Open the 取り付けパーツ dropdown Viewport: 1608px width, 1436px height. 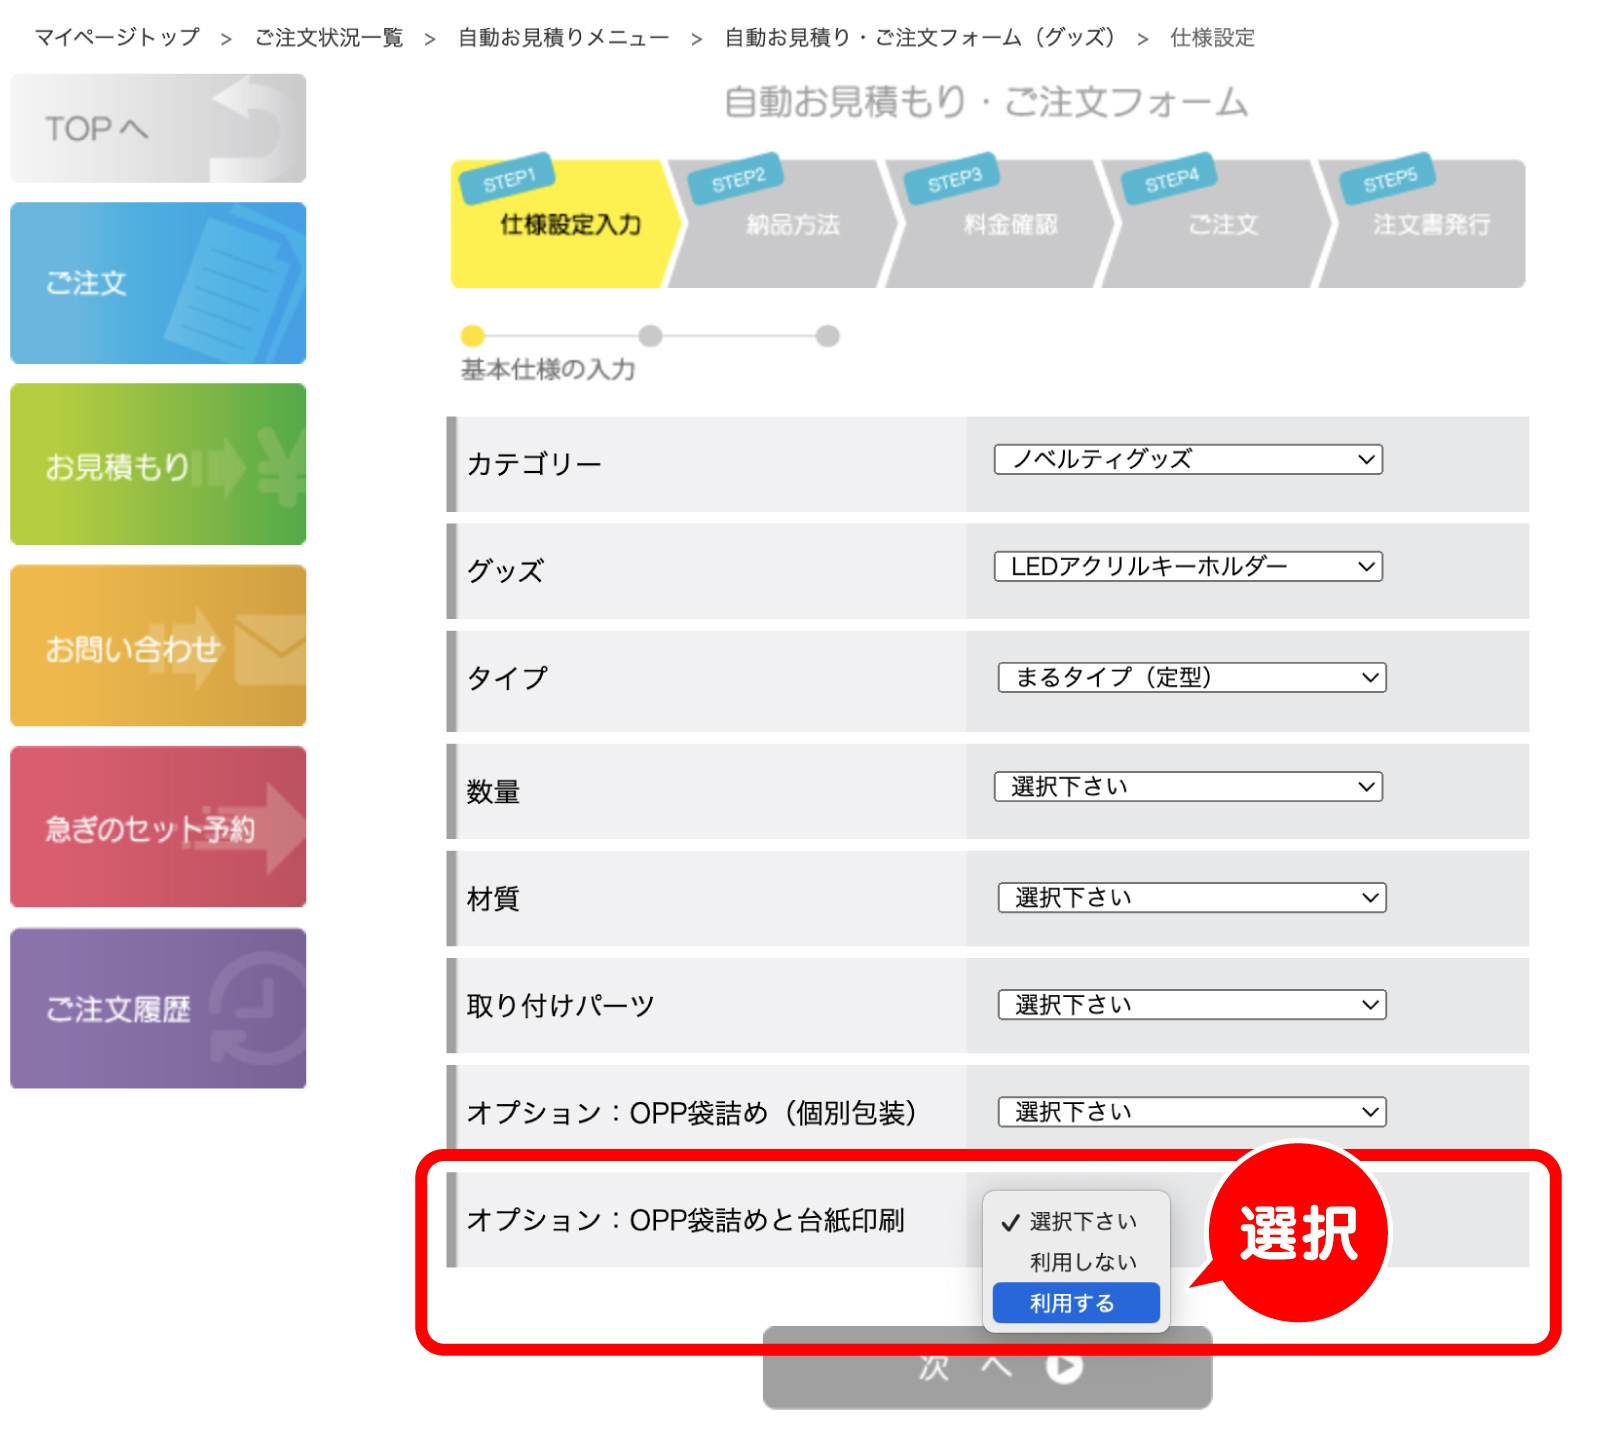tap(1192, 1005)
